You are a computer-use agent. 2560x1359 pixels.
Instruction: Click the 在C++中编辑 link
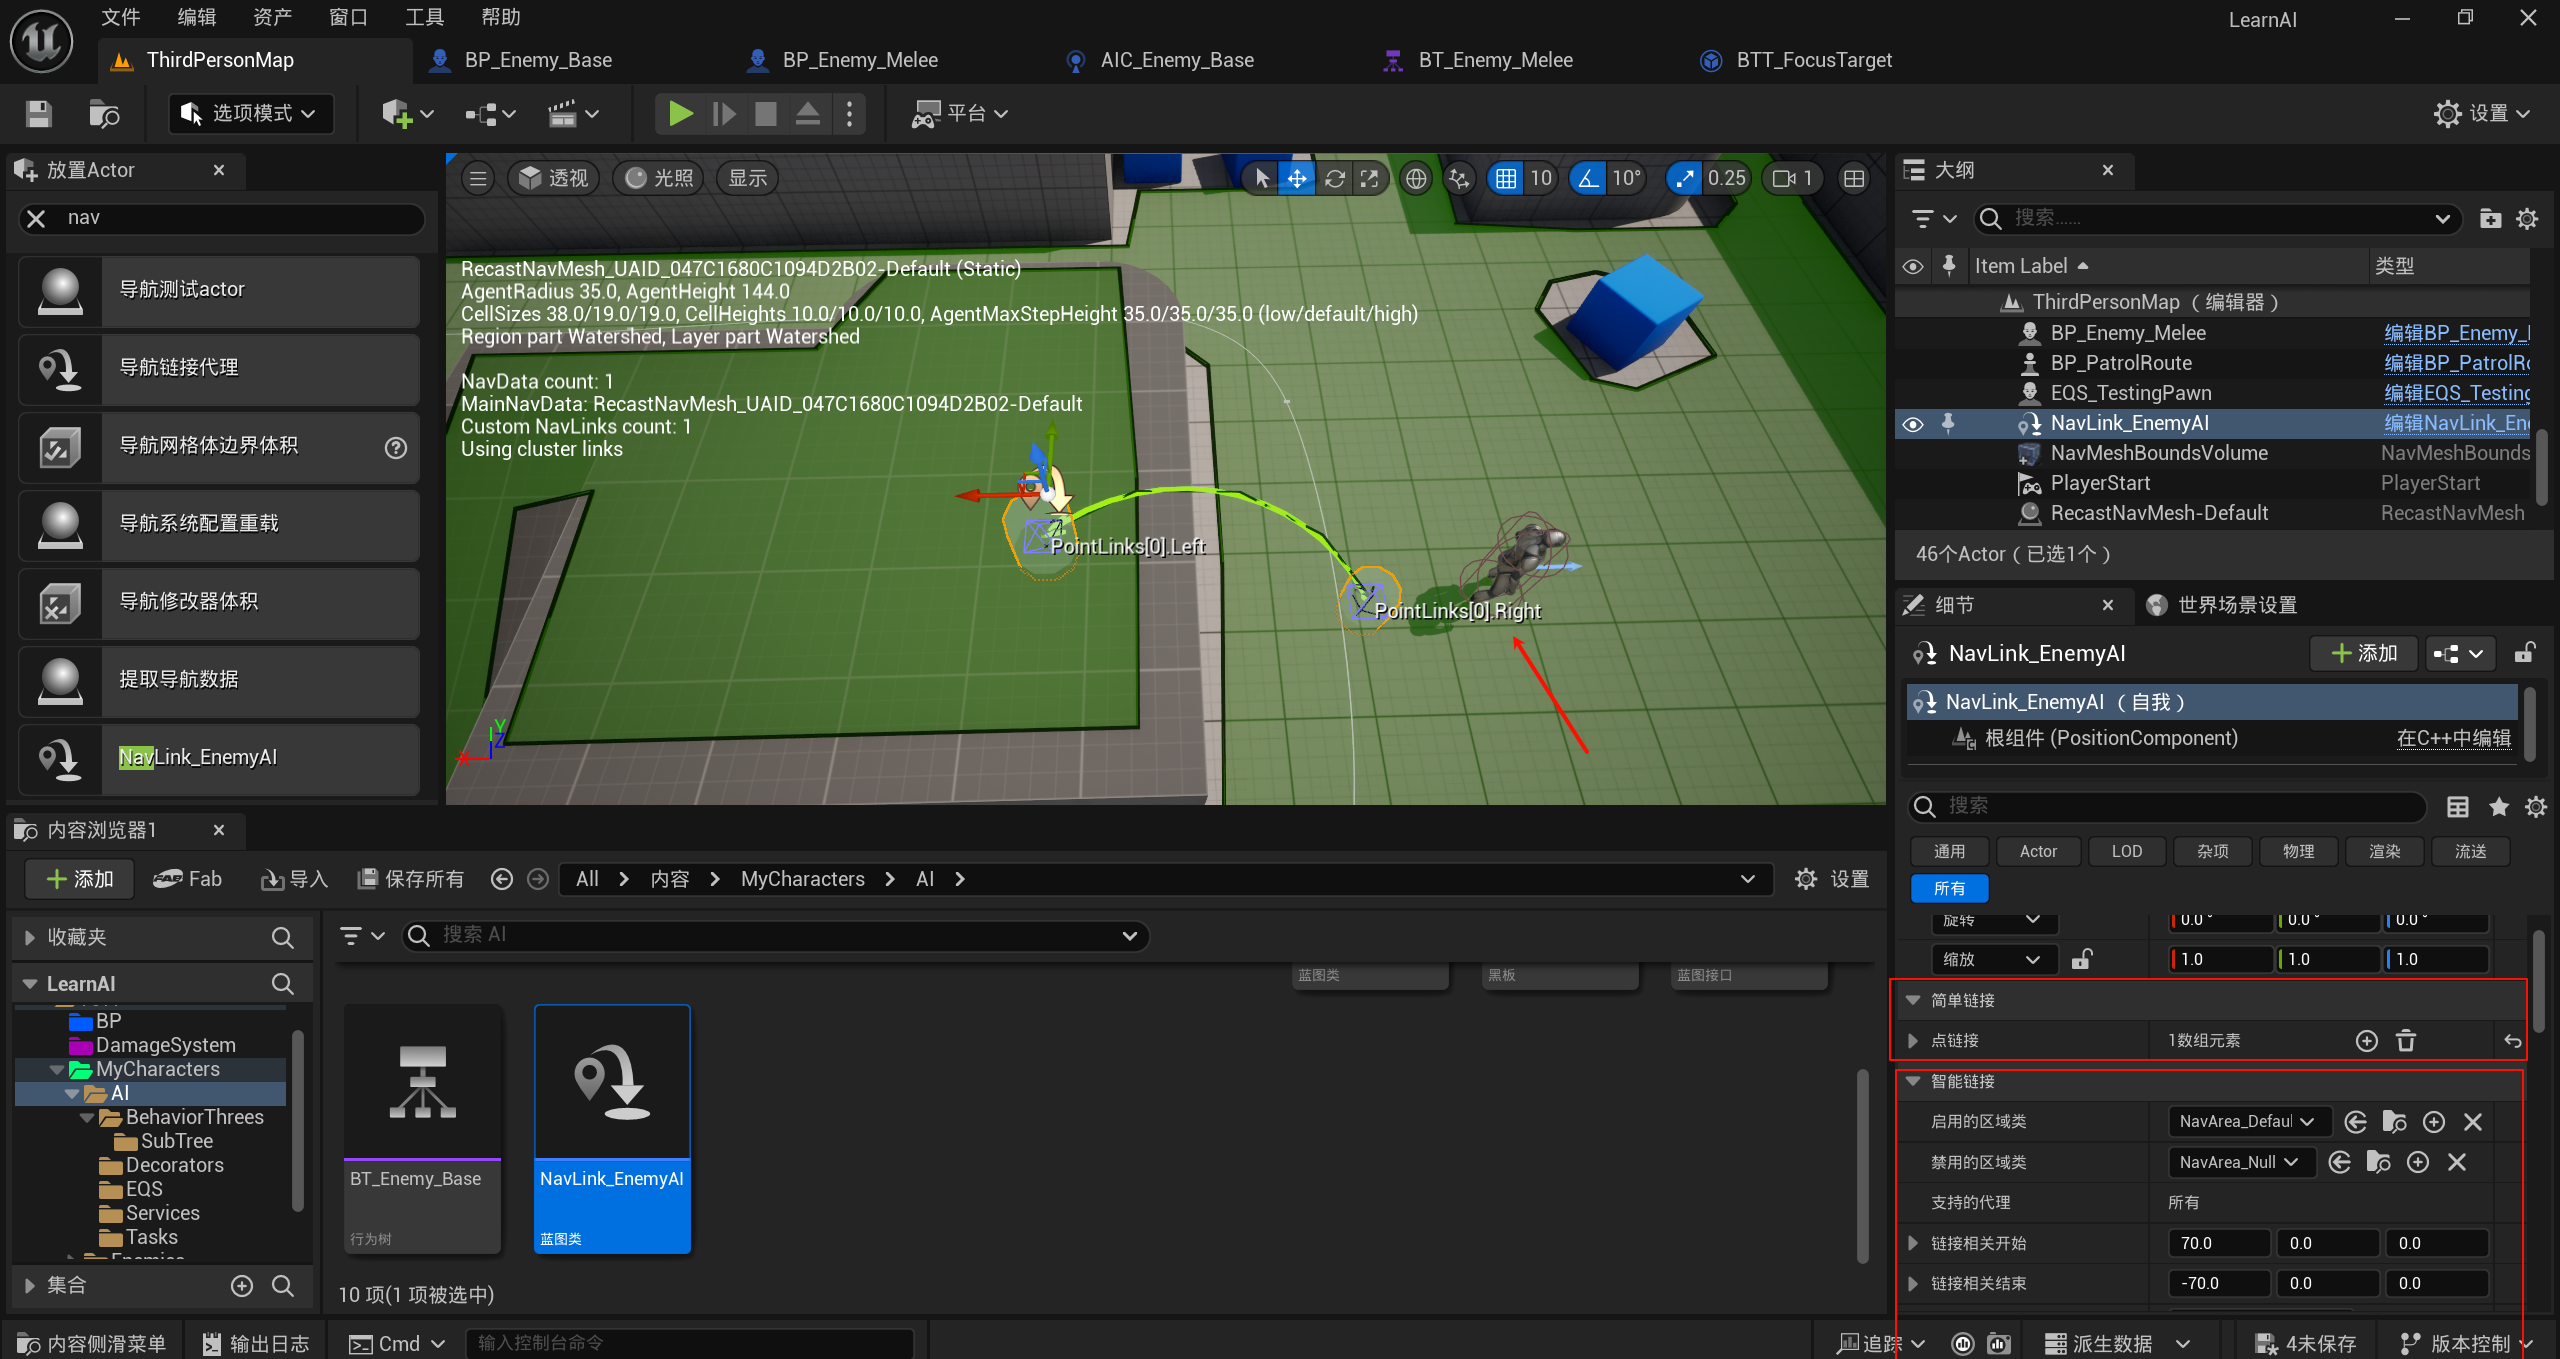click(x=2453, y=738)
